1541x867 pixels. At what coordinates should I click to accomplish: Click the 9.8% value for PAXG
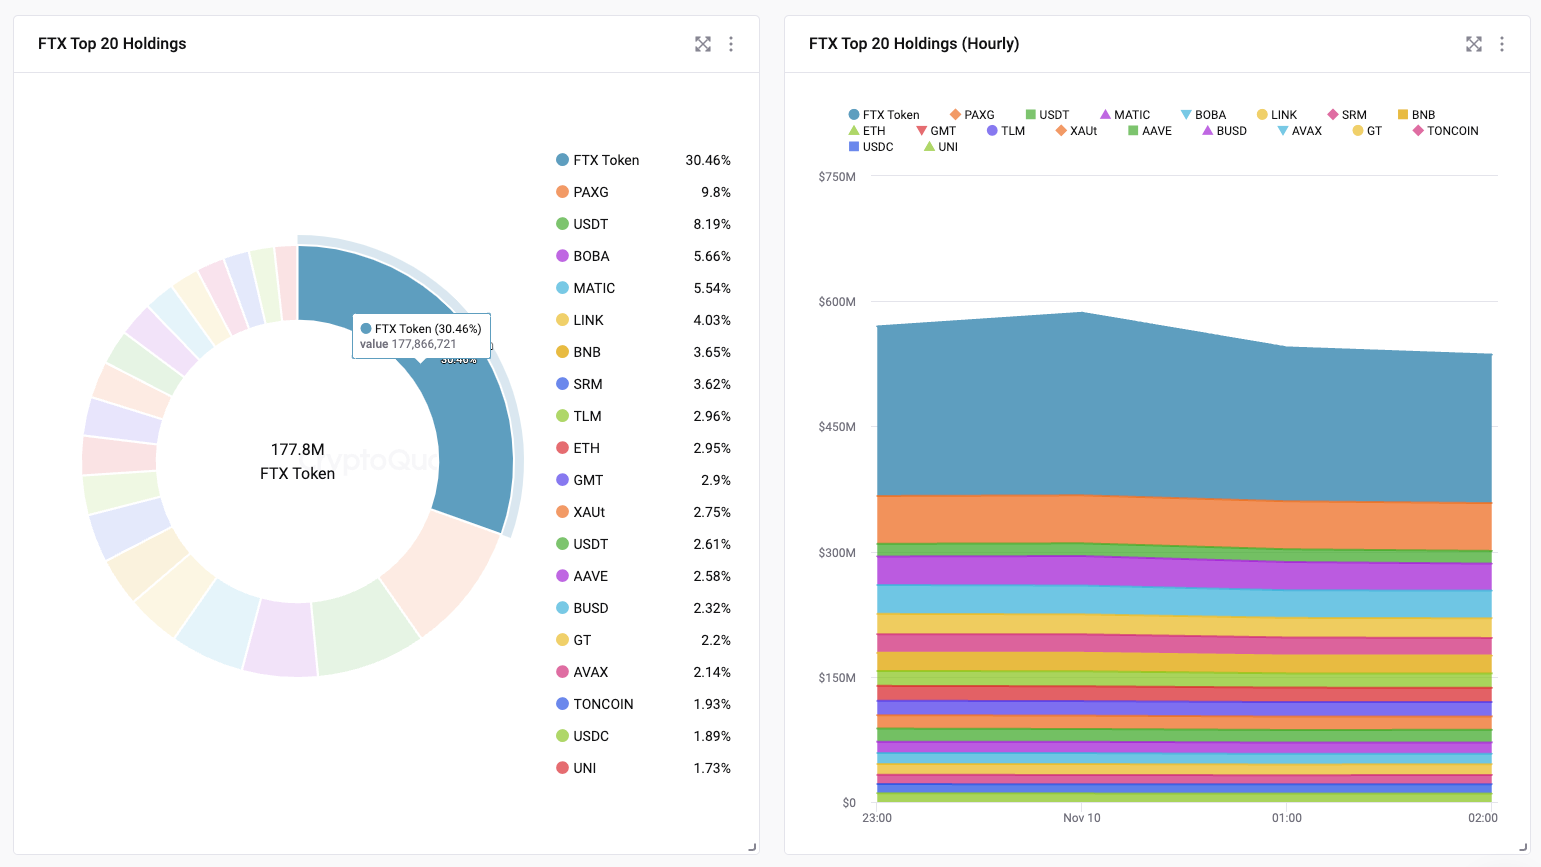716,192
